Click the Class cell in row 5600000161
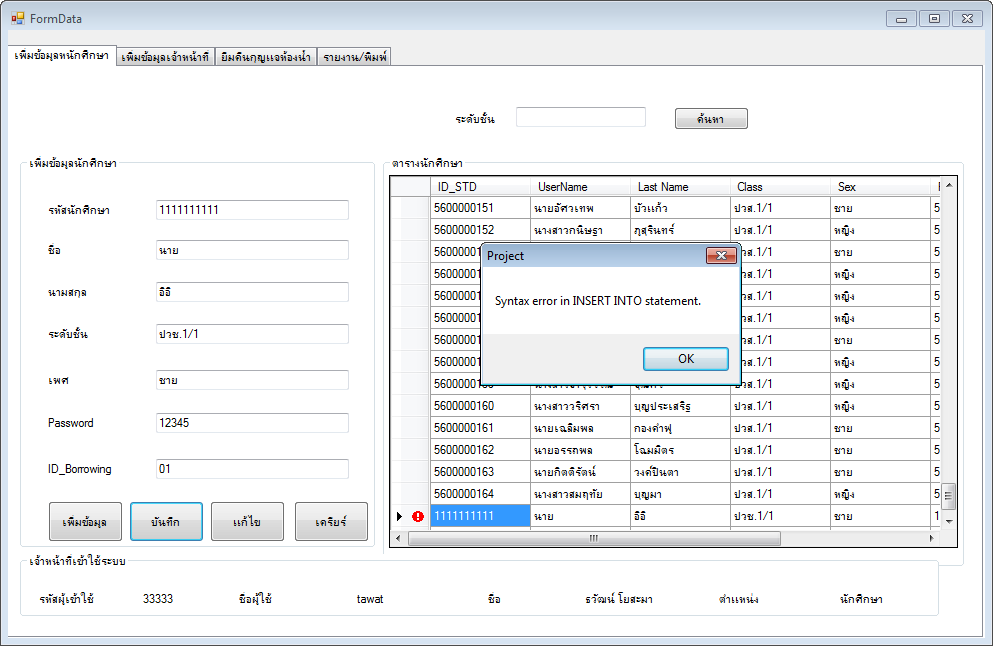The height and width of the screenshot is (646, 993). click(780, 428)
